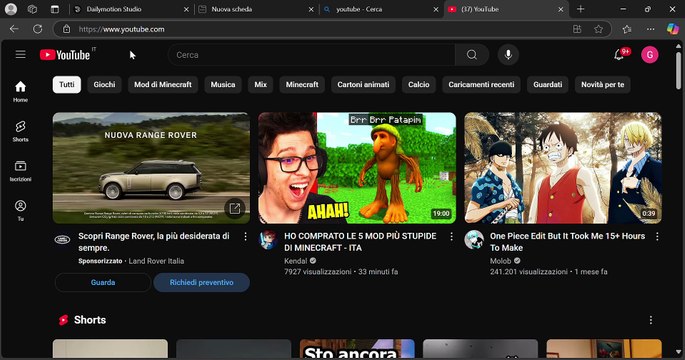Image resolution: width=685 pixels, height=360 pixels.
Task: Close the Dailymotion Studio tab
Action: pyautogui.click(x=186, y=9)
